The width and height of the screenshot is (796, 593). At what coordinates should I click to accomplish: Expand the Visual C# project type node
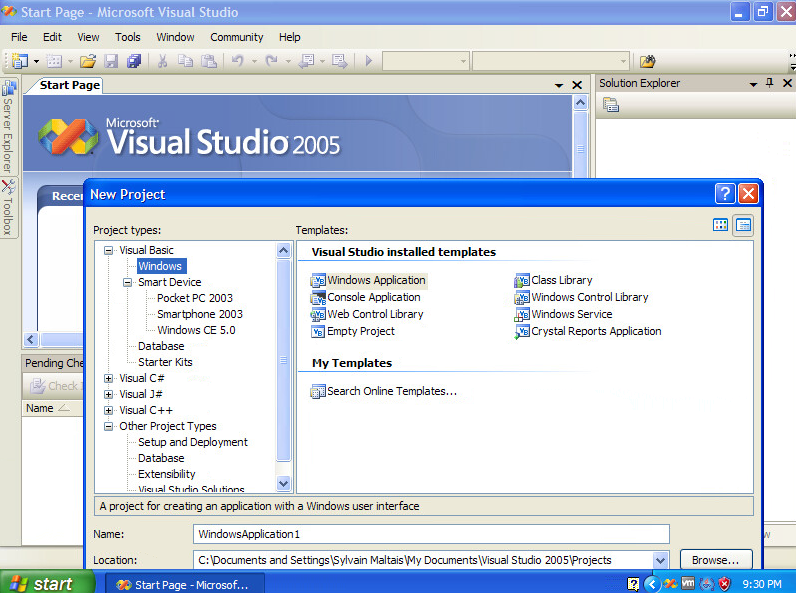coord(109,378)
